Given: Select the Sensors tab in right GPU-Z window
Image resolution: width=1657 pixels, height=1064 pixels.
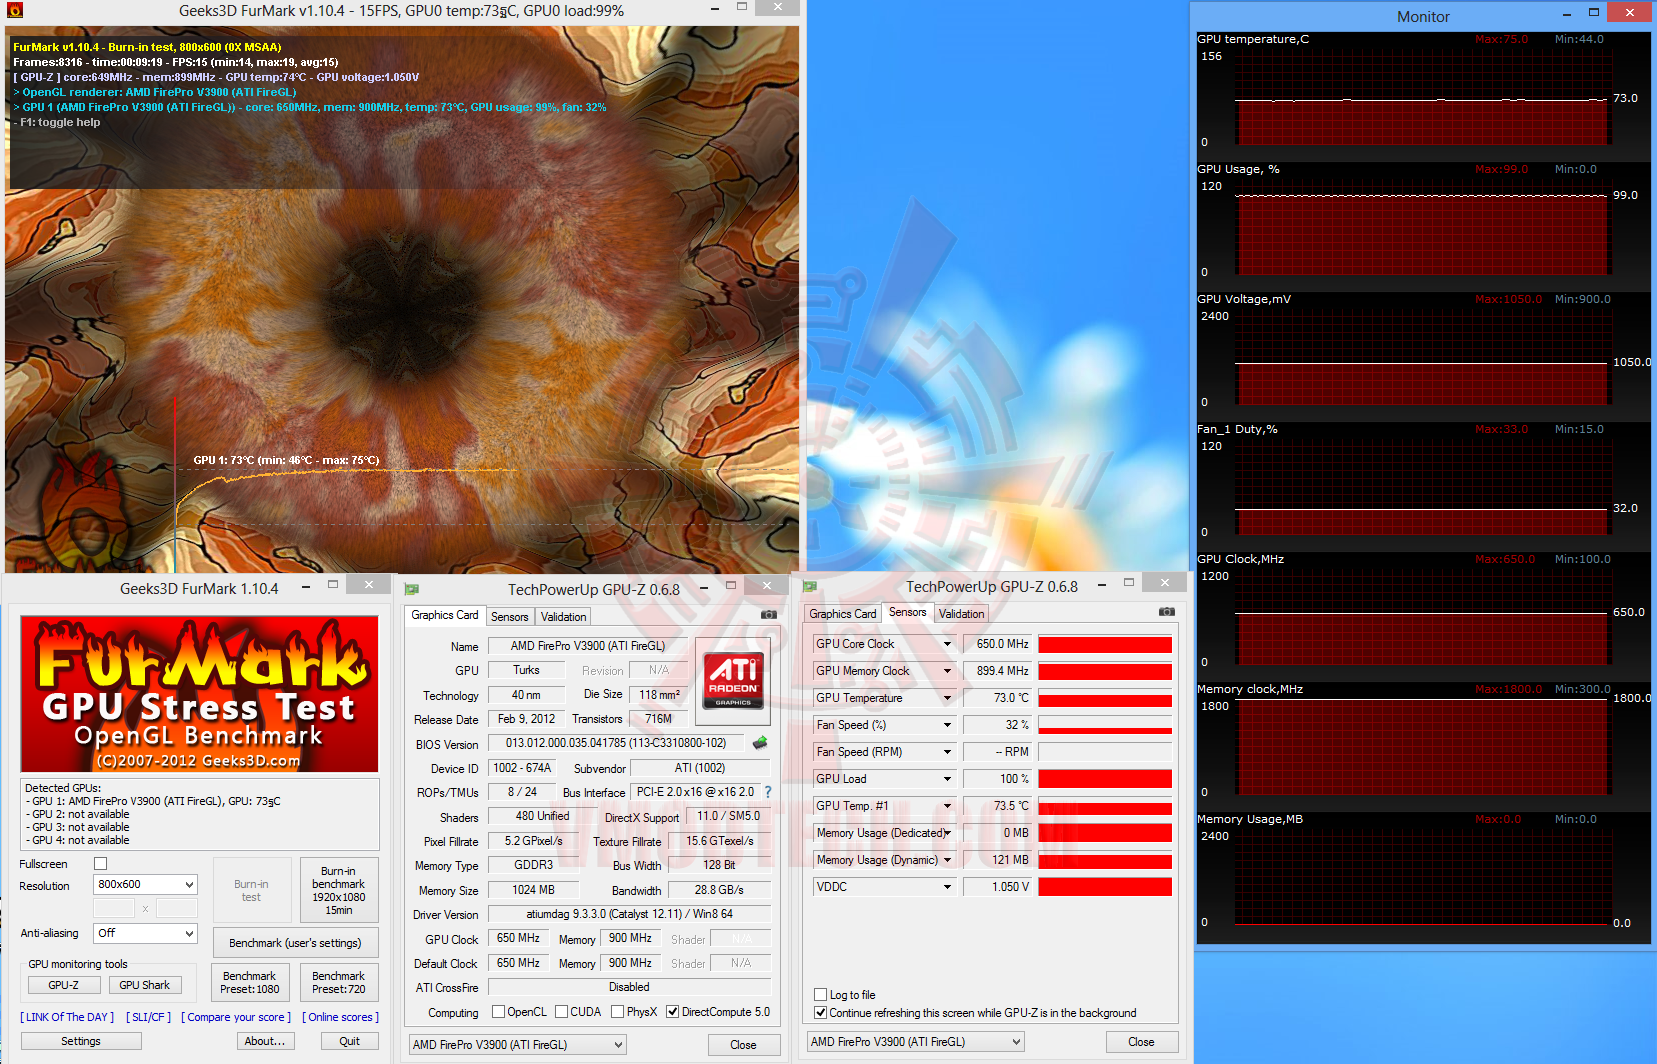Looking at the screenshot, I should [x=908, y=613].
